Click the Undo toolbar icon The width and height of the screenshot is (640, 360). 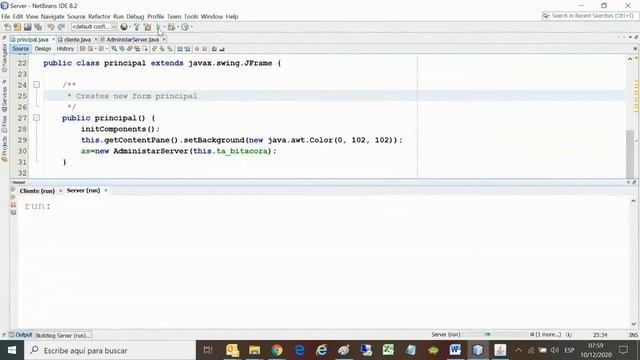click(x=51, y=27)
